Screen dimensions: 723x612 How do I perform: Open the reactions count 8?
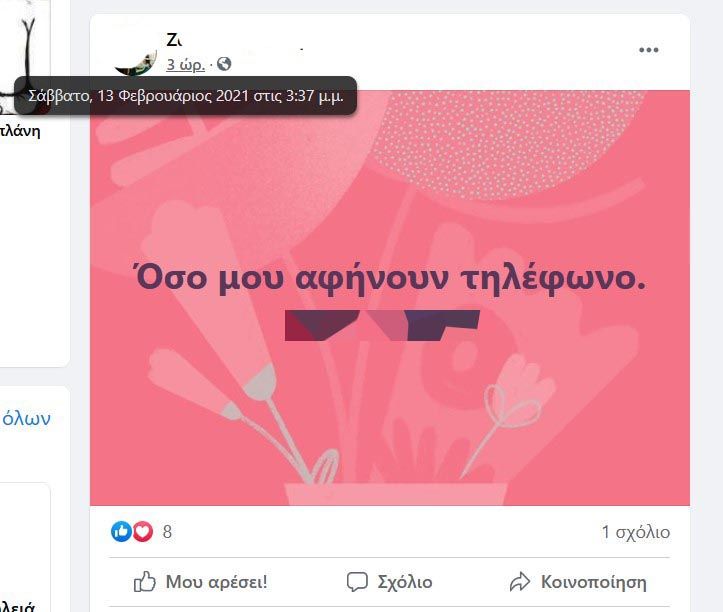tap(167, 532)
